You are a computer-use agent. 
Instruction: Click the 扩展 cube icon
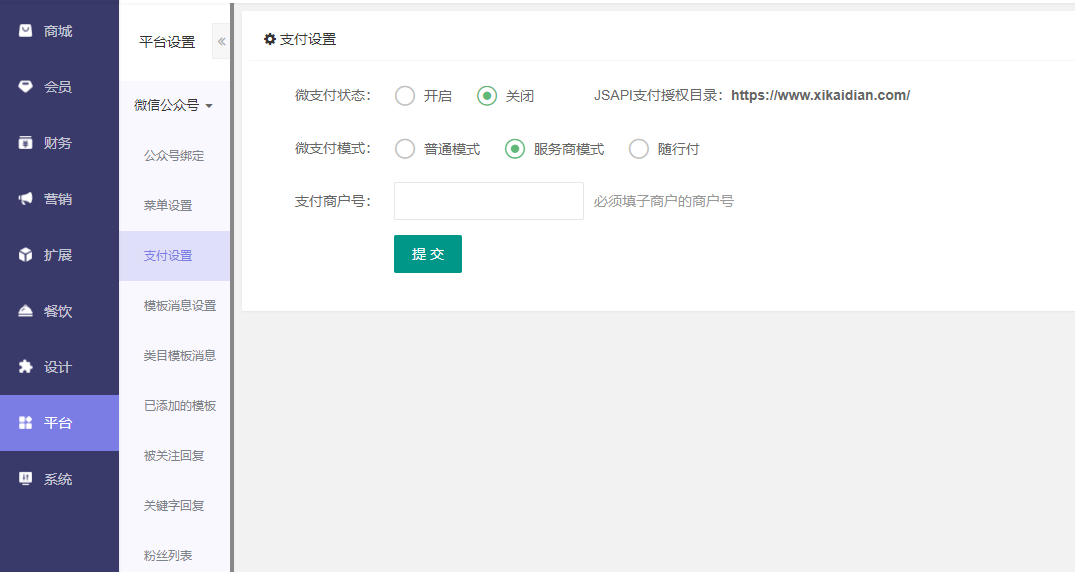pos(25,254)
